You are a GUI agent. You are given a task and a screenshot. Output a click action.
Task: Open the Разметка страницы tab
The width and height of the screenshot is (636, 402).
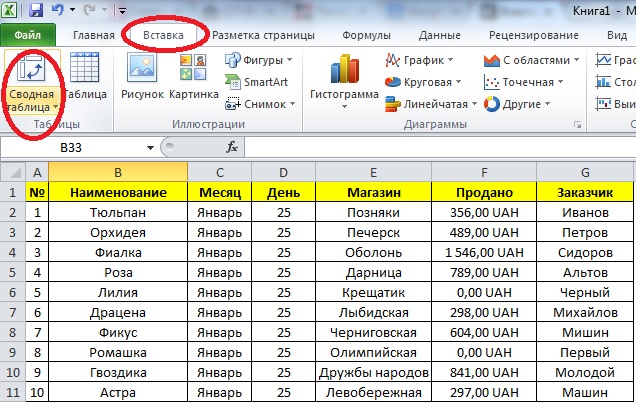pyautogui.click(x=263, y=35)
